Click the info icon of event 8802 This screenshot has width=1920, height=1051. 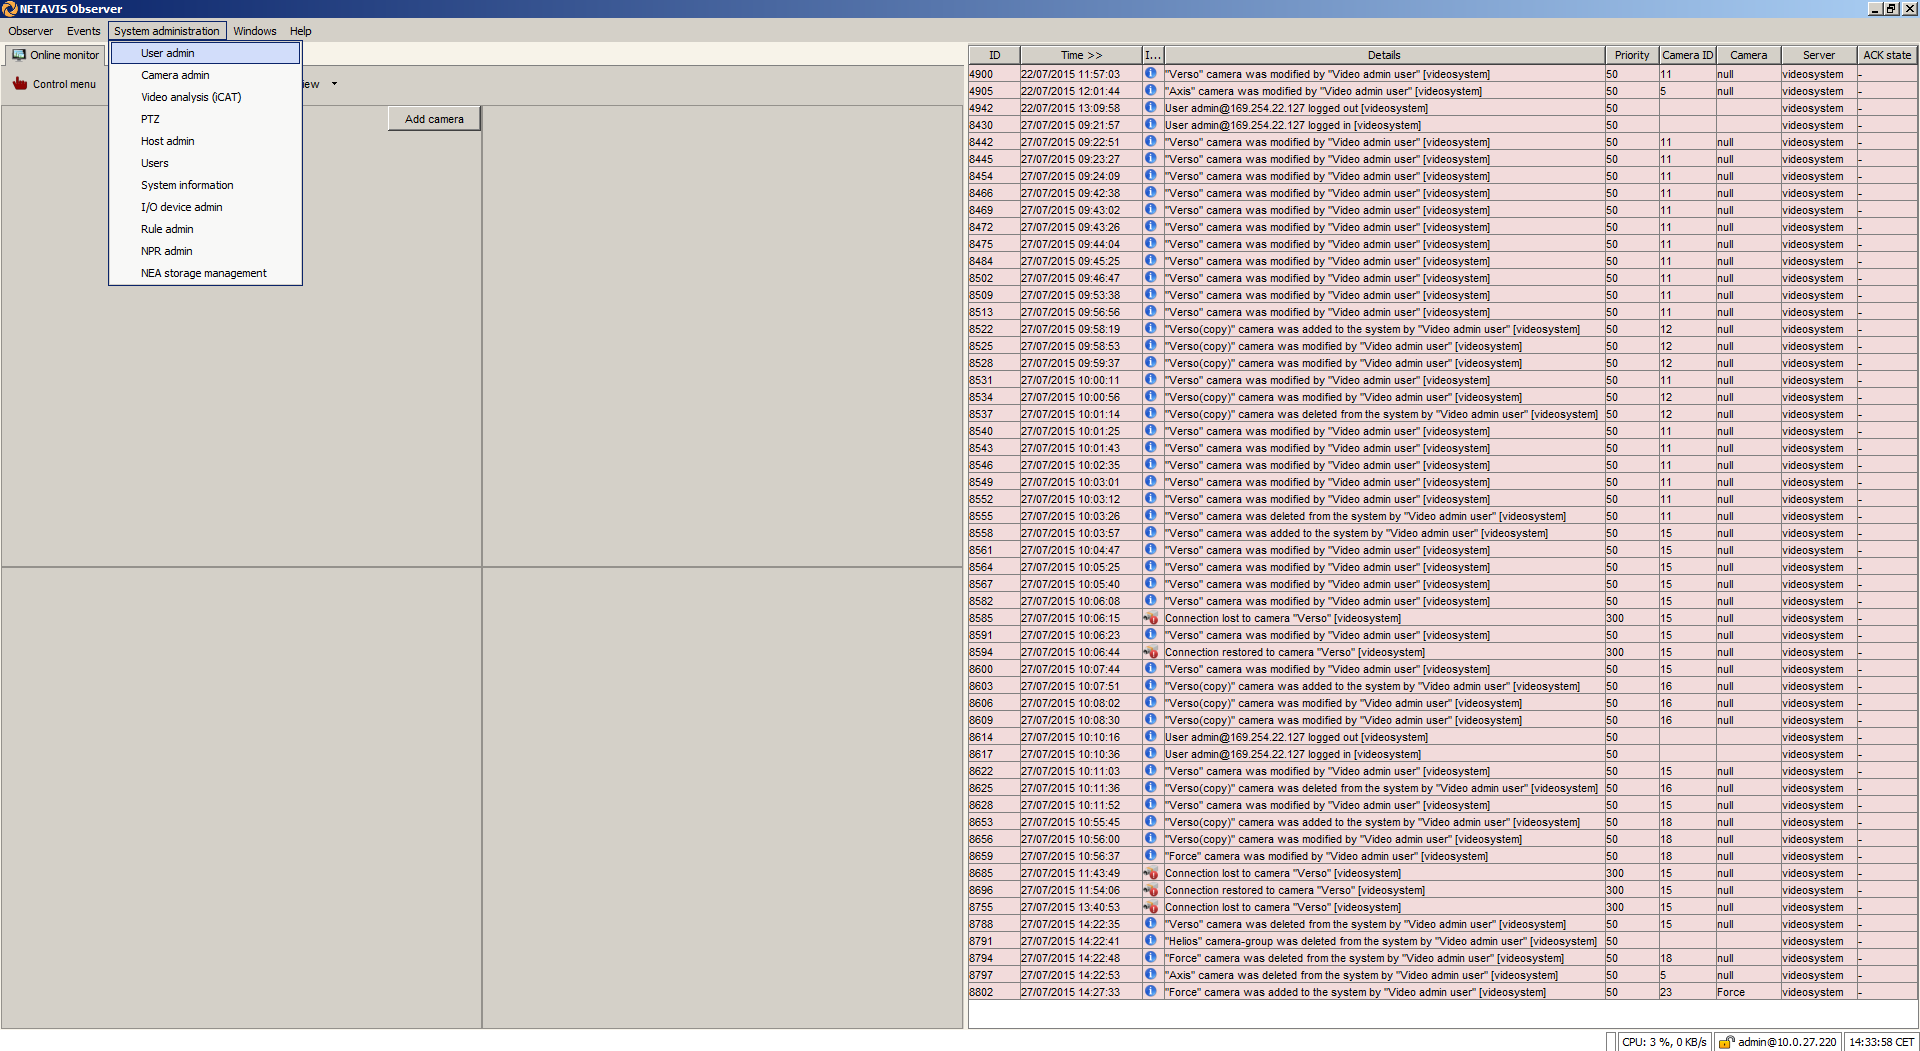tap(1151, 992)
